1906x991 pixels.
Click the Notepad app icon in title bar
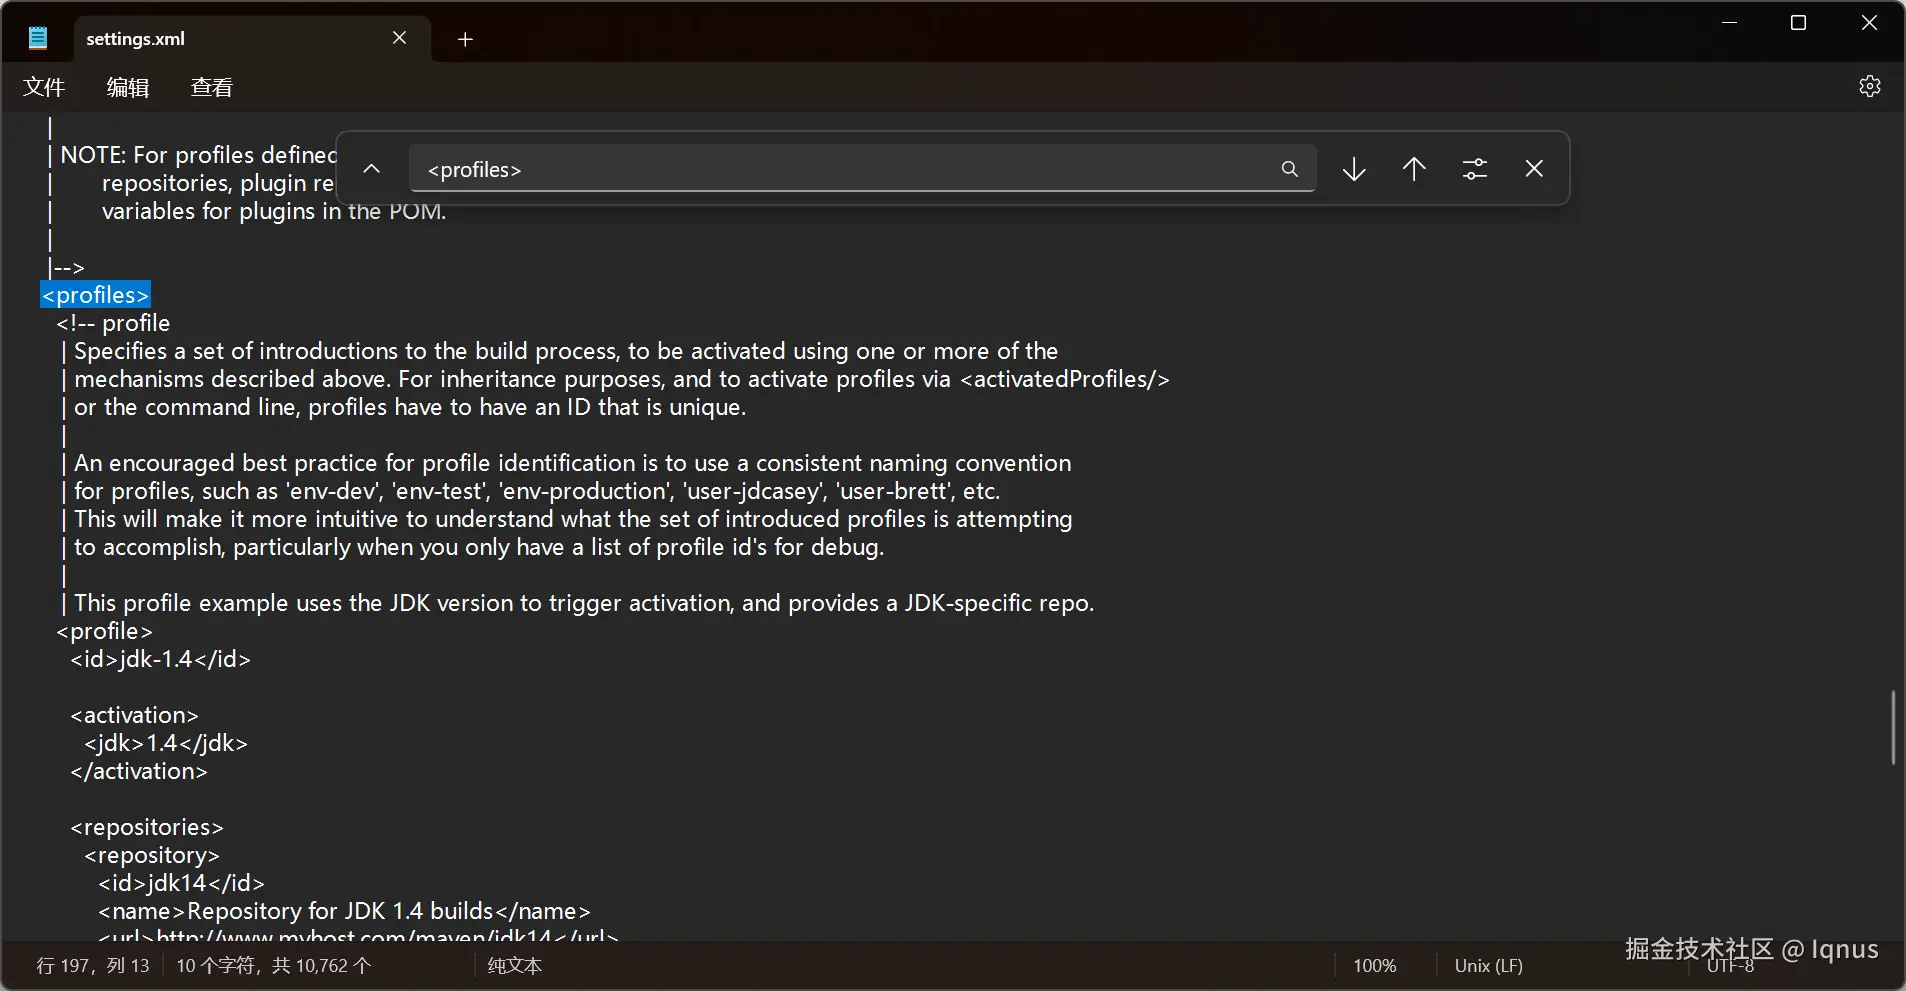tap(38, 39)
